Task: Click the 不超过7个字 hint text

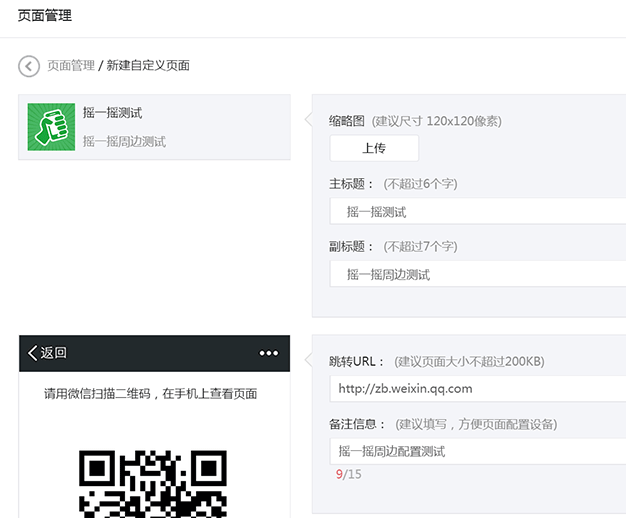Action: [421, 246]
